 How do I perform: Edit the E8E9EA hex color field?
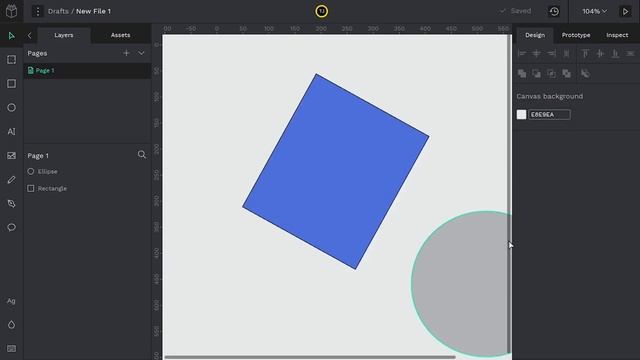click(x=549, y=115)
